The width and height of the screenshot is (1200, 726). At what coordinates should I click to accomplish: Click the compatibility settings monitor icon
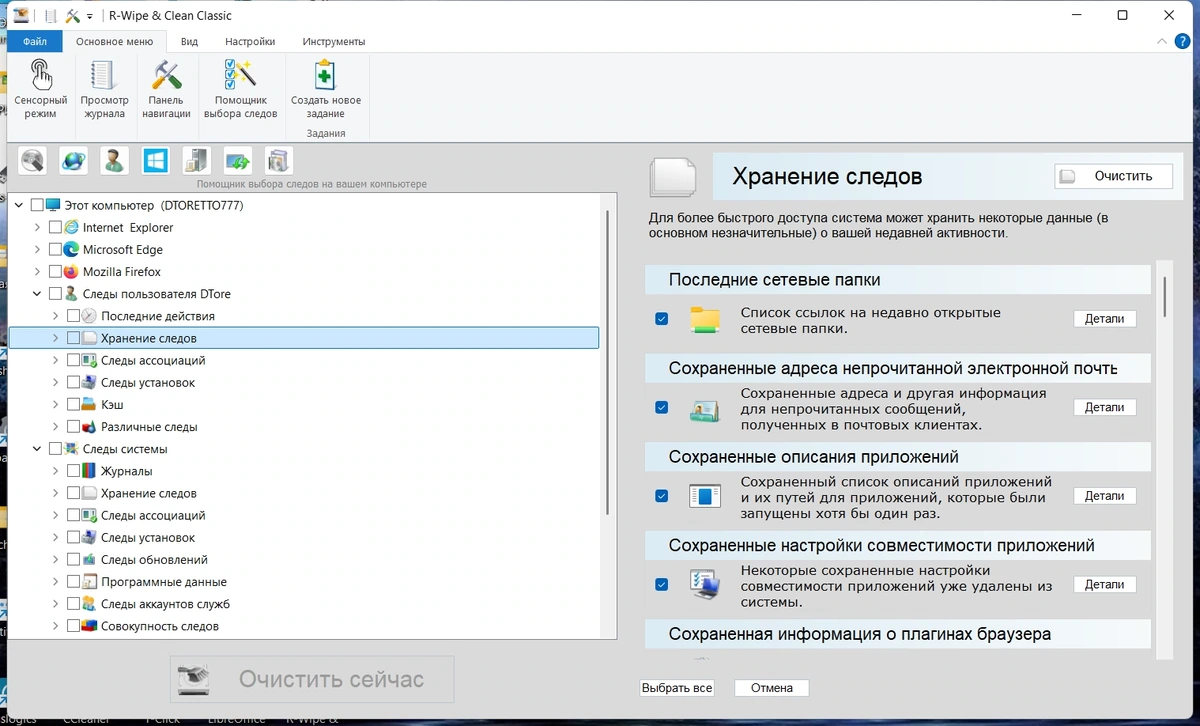pos(705,584)
